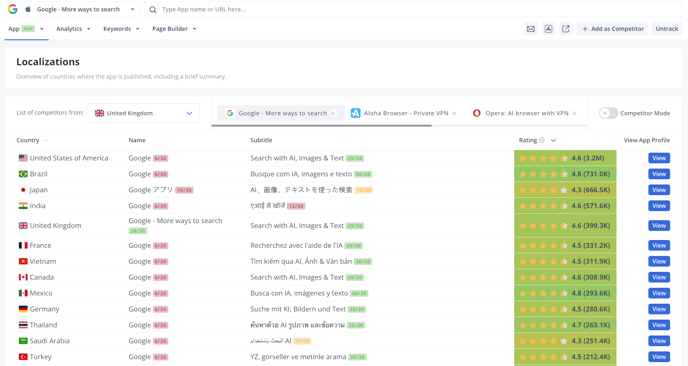The image size is (688, 366).
Task: Toggle Competitor Mode switch
Action: point(608,113)
